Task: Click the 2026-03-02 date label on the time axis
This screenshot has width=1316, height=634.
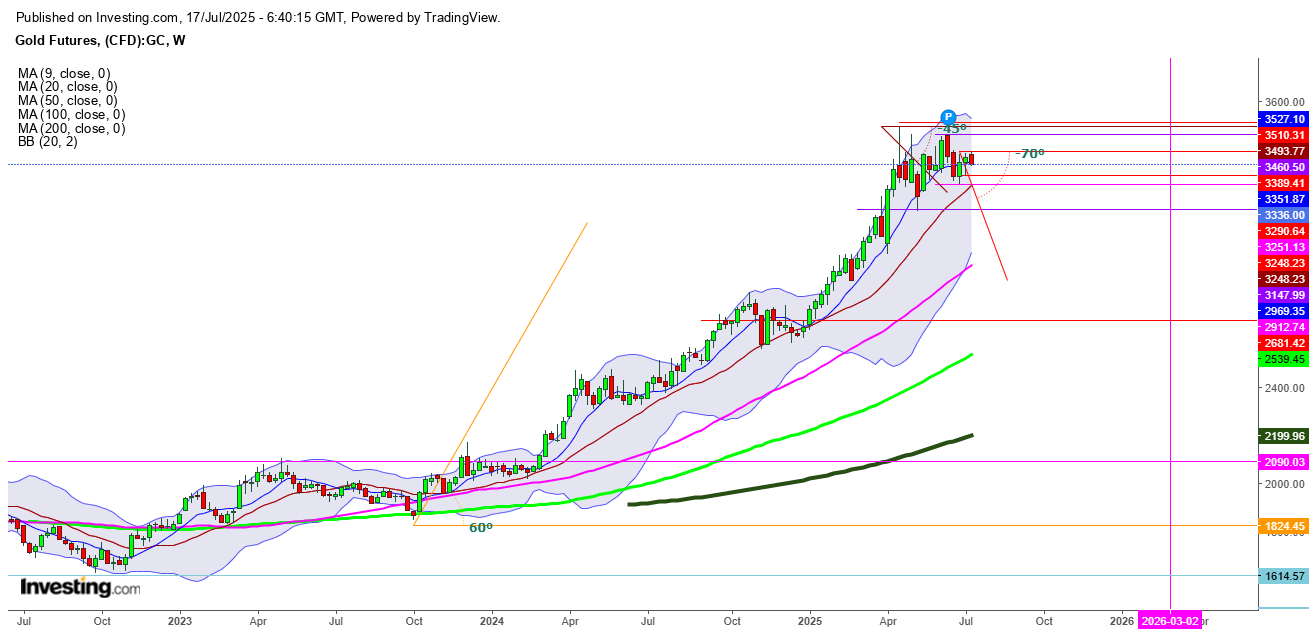Action: click(x=1170, y=620)
